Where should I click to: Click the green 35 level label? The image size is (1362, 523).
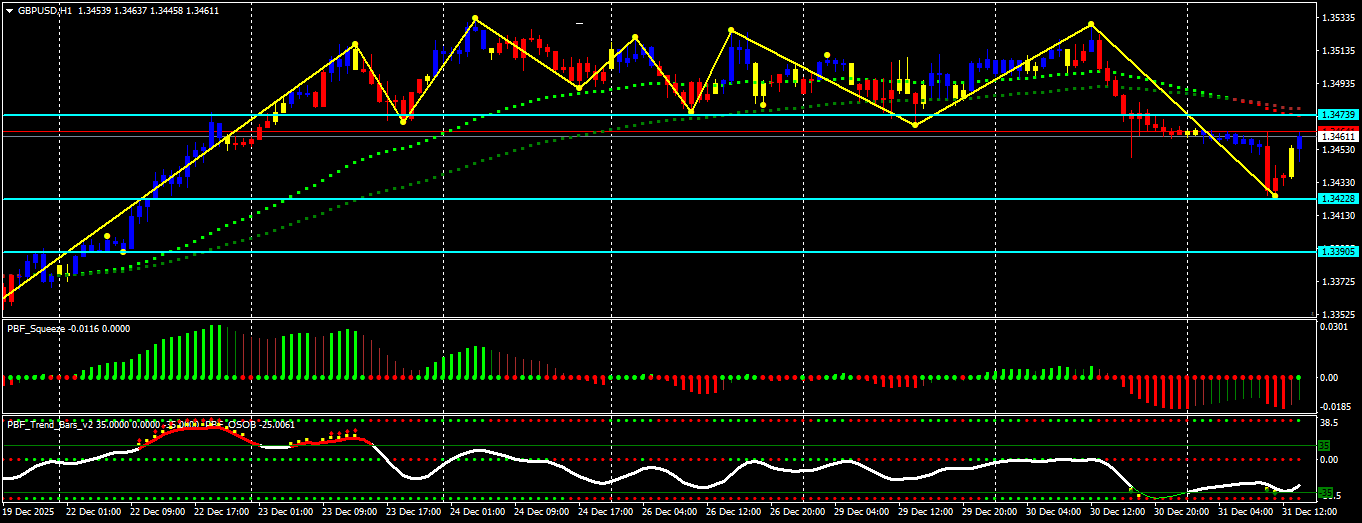[1324, 445]
